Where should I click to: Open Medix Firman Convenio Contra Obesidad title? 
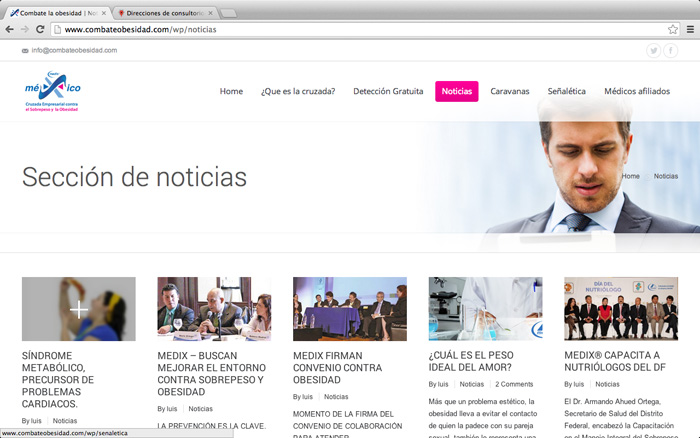338,367
